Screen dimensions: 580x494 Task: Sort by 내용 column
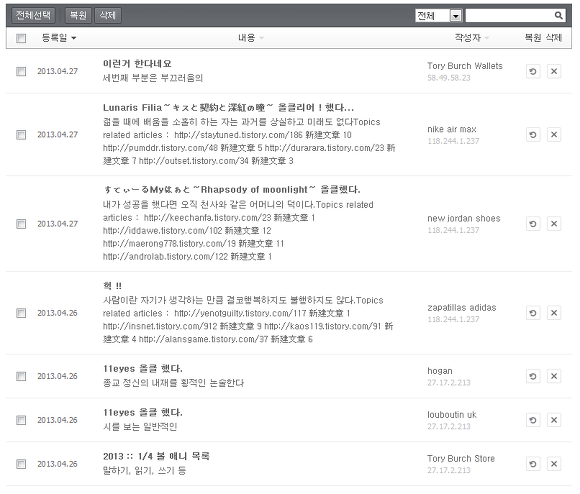251,38
